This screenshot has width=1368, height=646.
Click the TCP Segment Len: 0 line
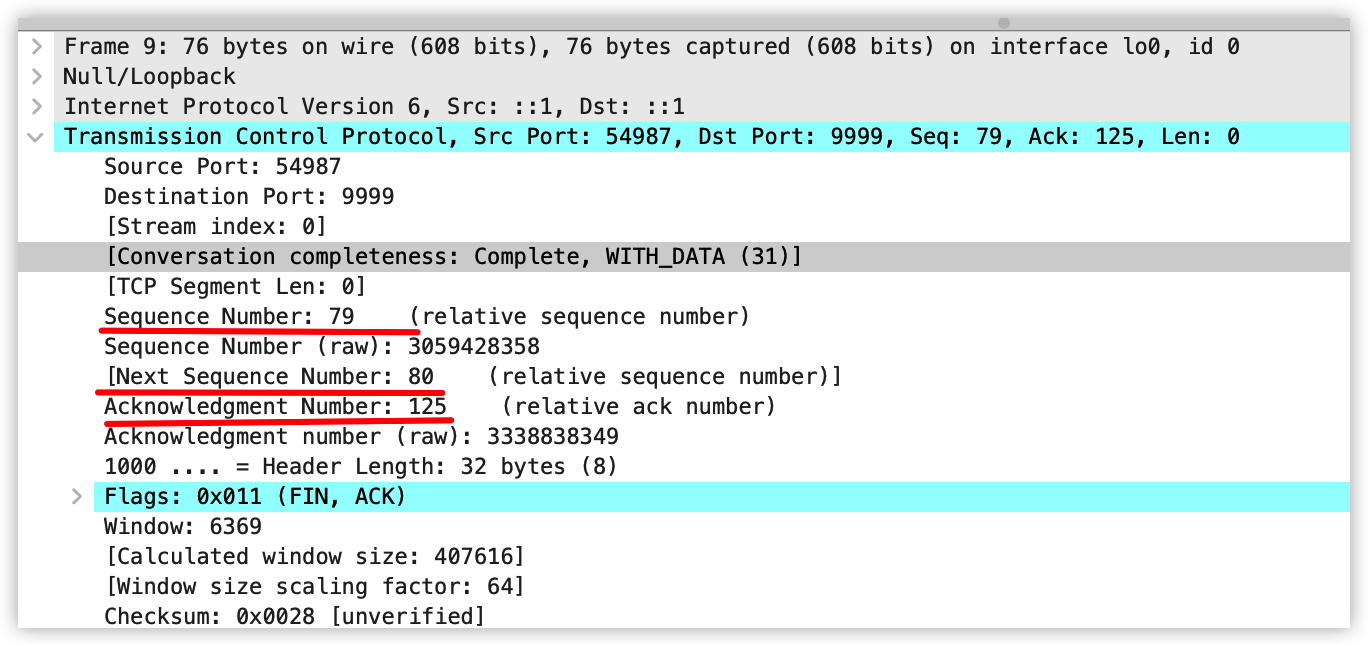234,287
